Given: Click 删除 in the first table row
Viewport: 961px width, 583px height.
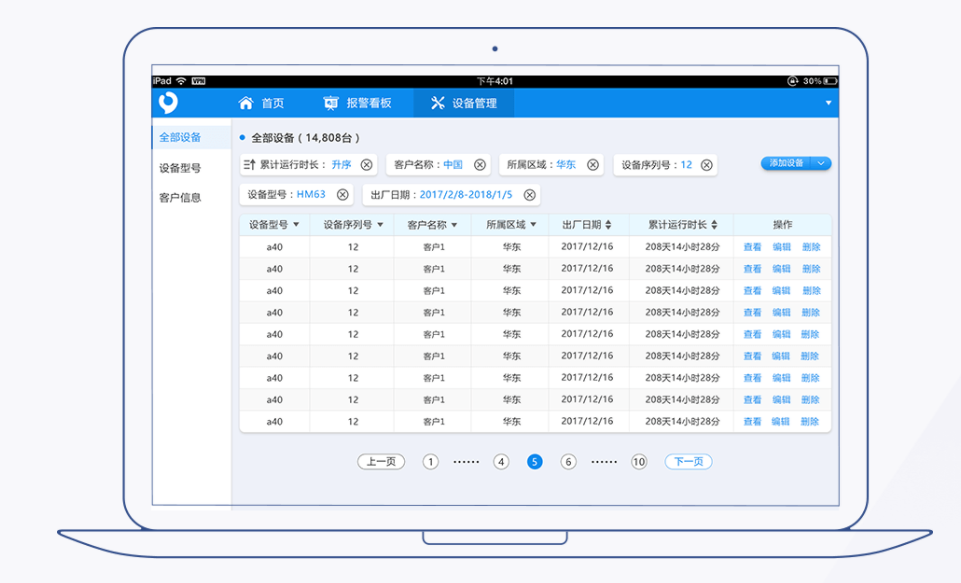Looking at the screenshot, I should 811,247.
